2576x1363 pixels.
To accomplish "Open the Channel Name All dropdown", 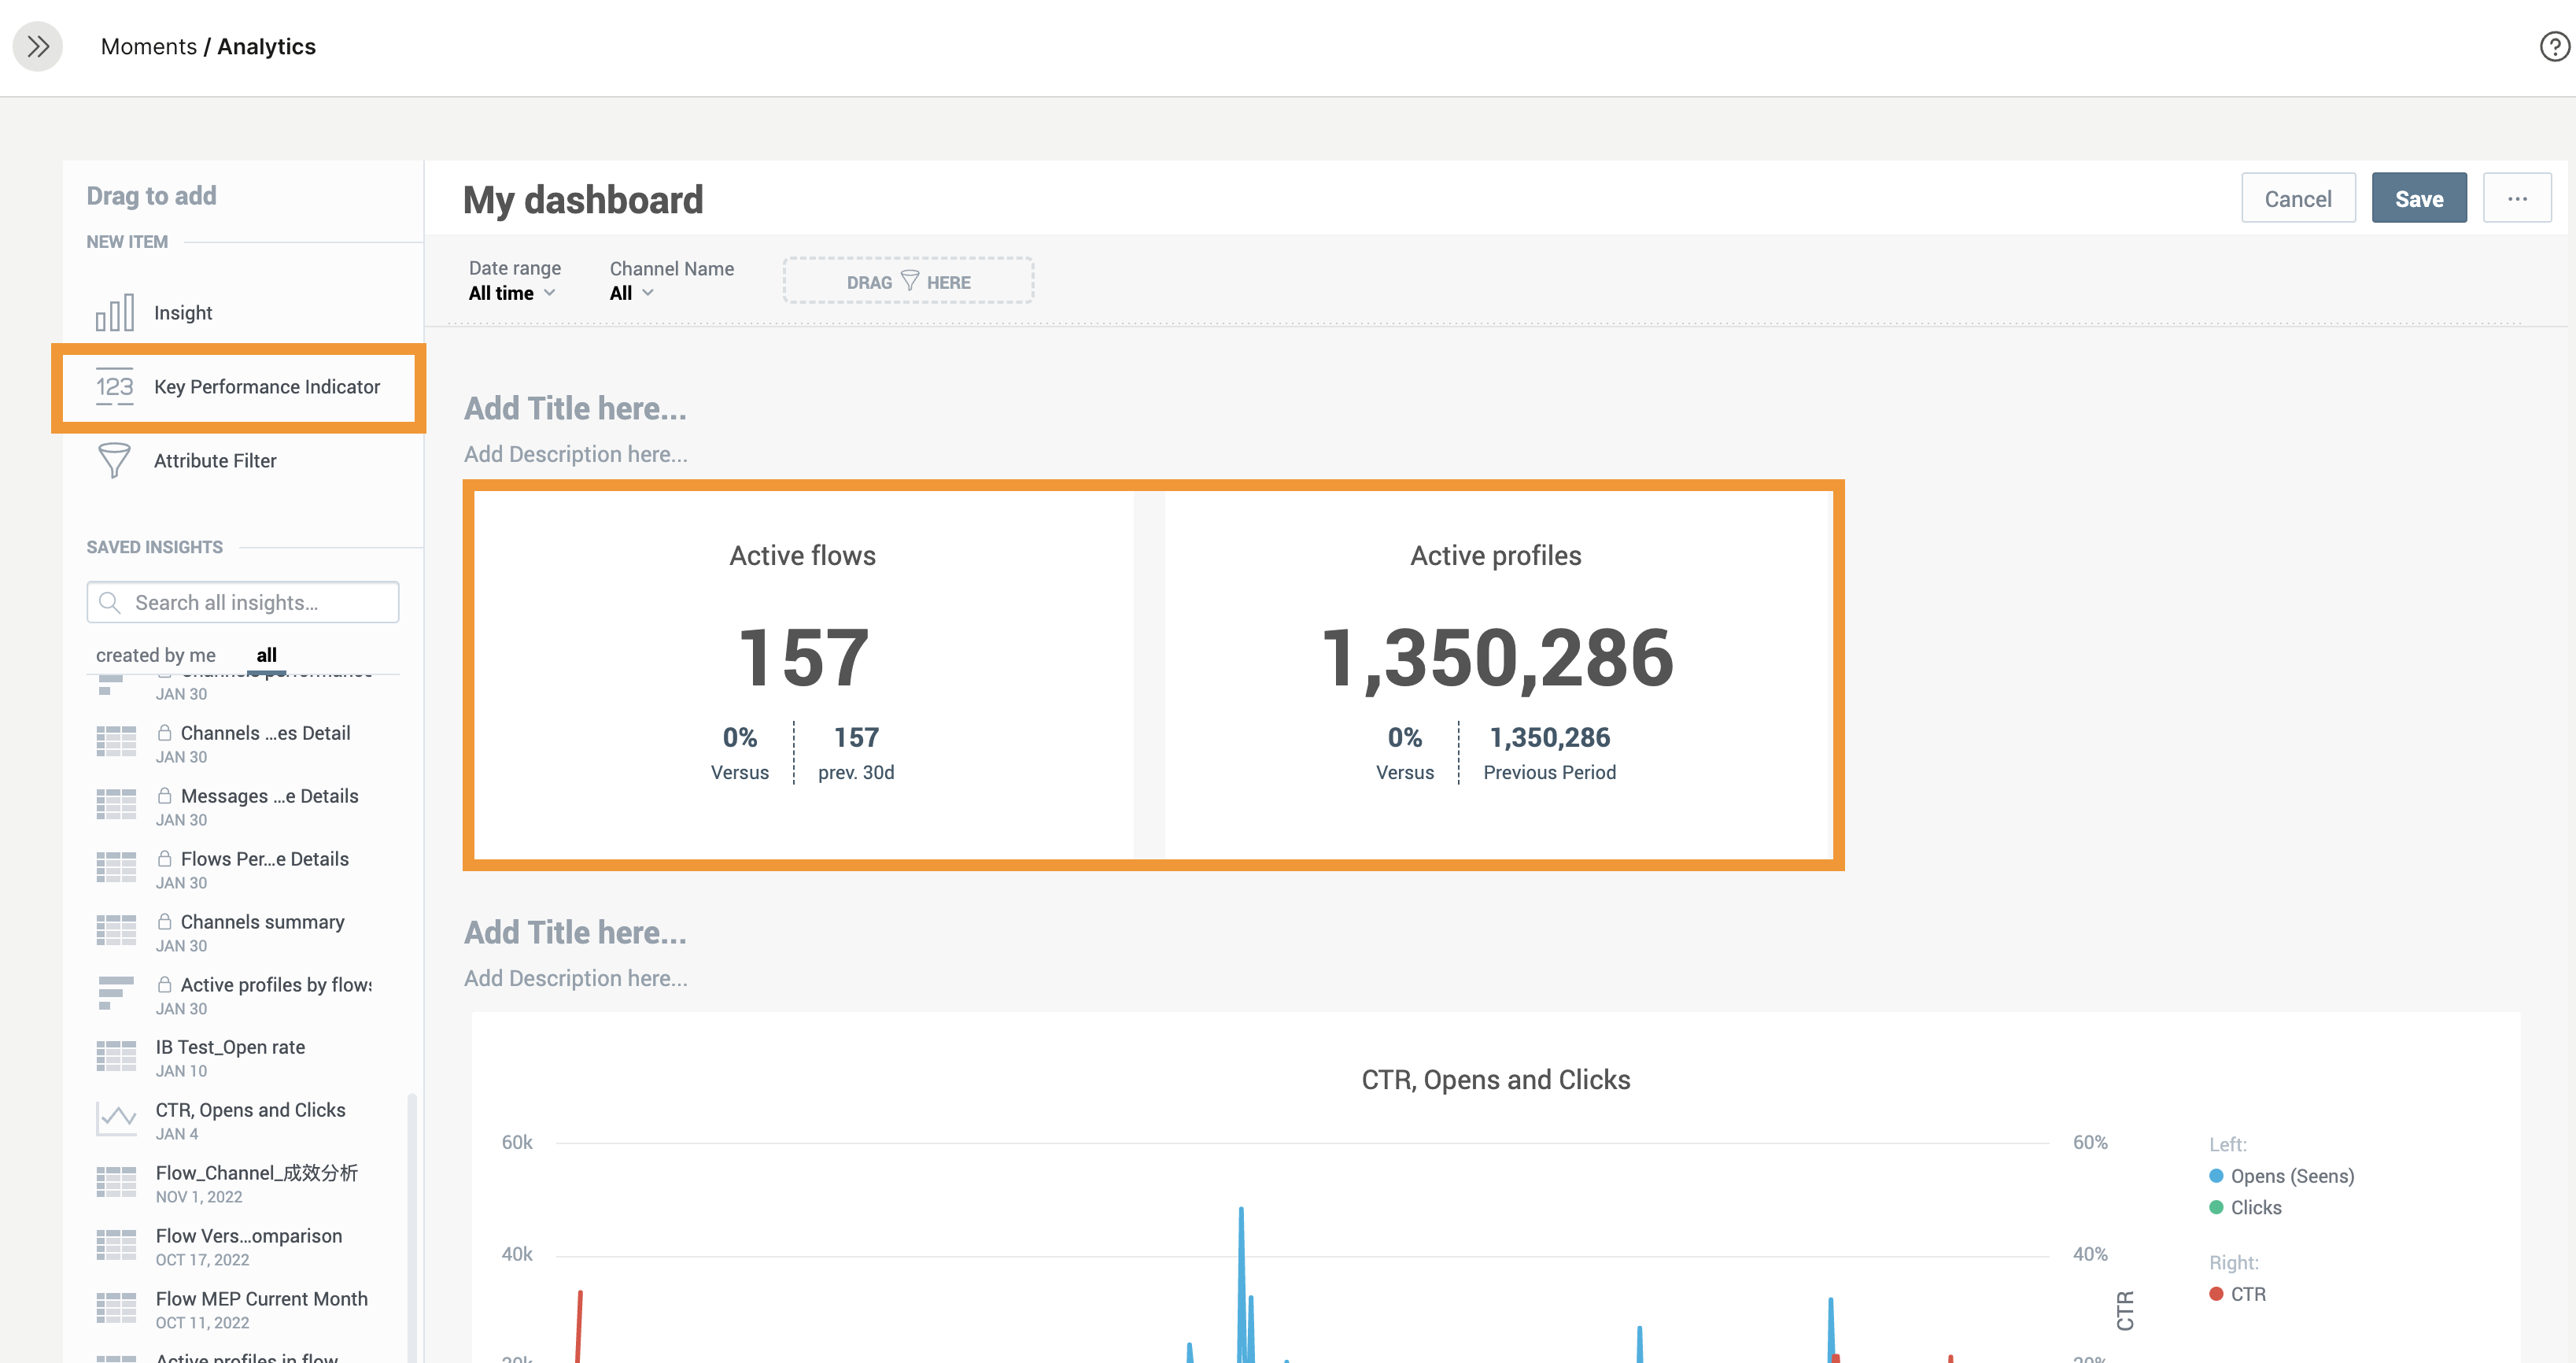I will click(631, 293).
